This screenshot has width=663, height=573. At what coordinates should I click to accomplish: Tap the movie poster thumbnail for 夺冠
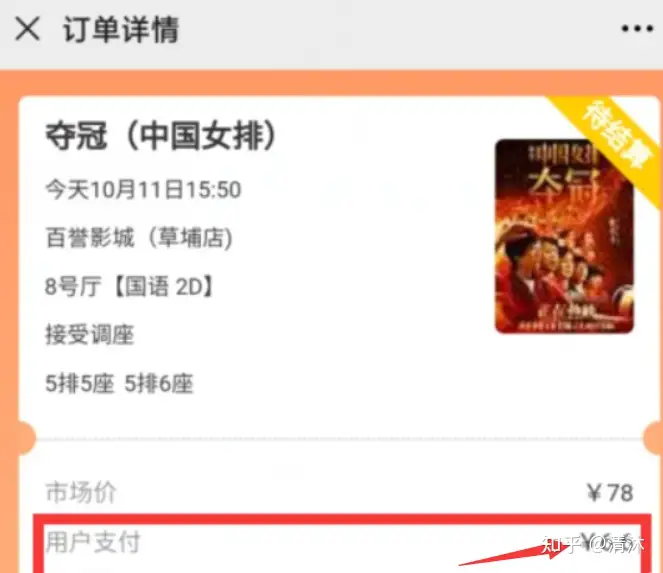tap(564, 236)
